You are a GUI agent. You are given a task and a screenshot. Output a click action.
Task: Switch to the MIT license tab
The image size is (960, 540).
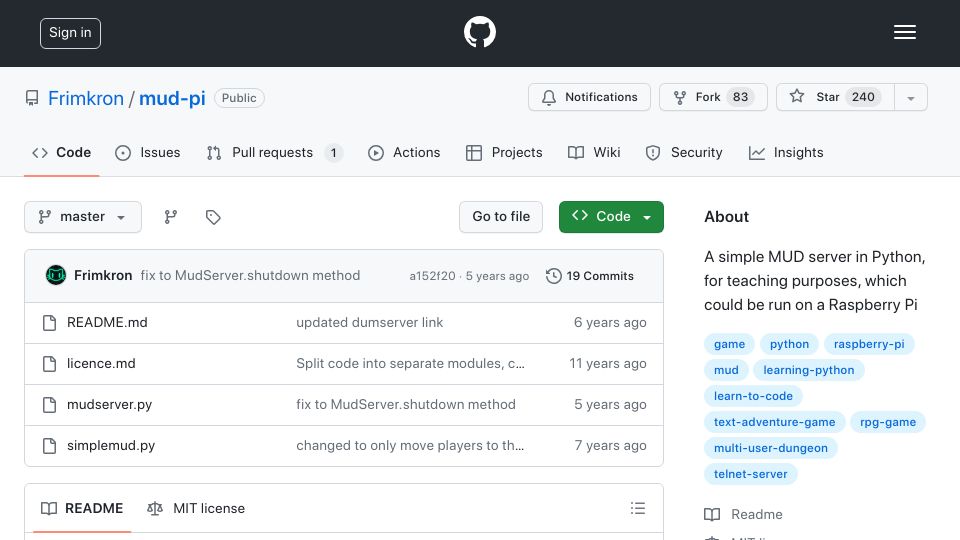click(x=196, y=508)
